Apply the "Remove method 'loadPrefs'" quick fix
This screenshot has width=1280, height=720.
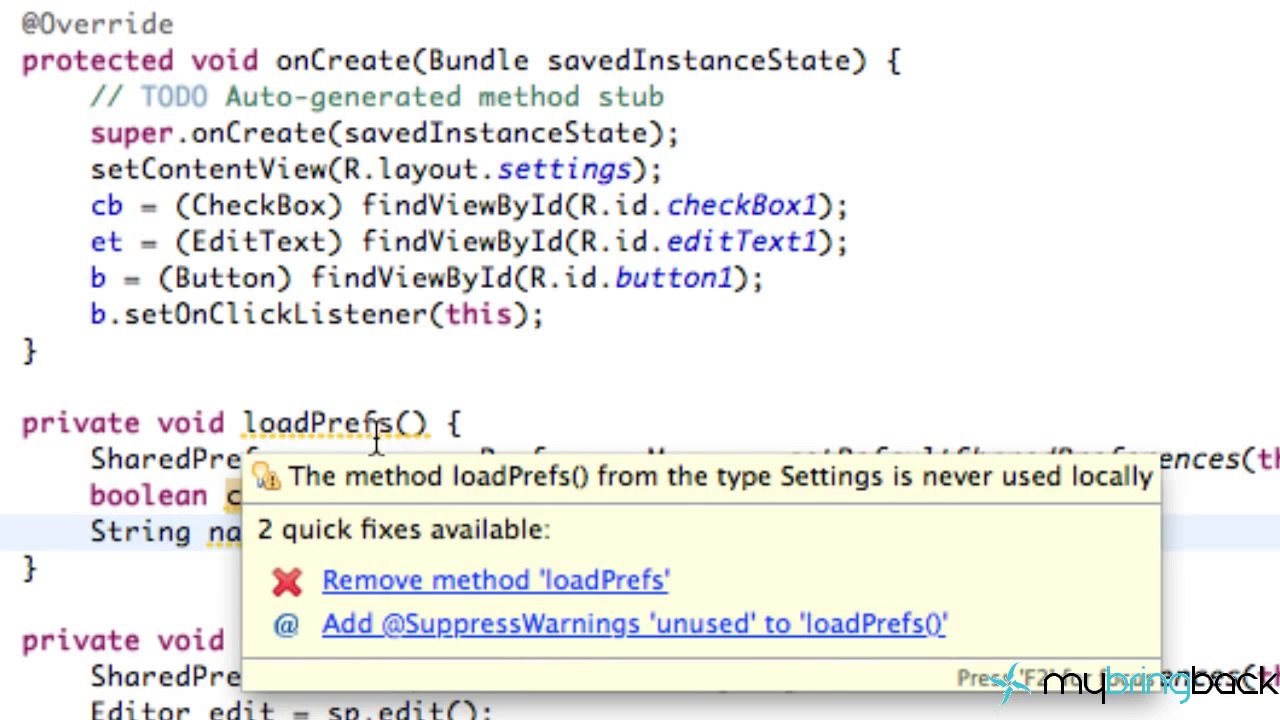pyautogui.click(x=495, y=580)
